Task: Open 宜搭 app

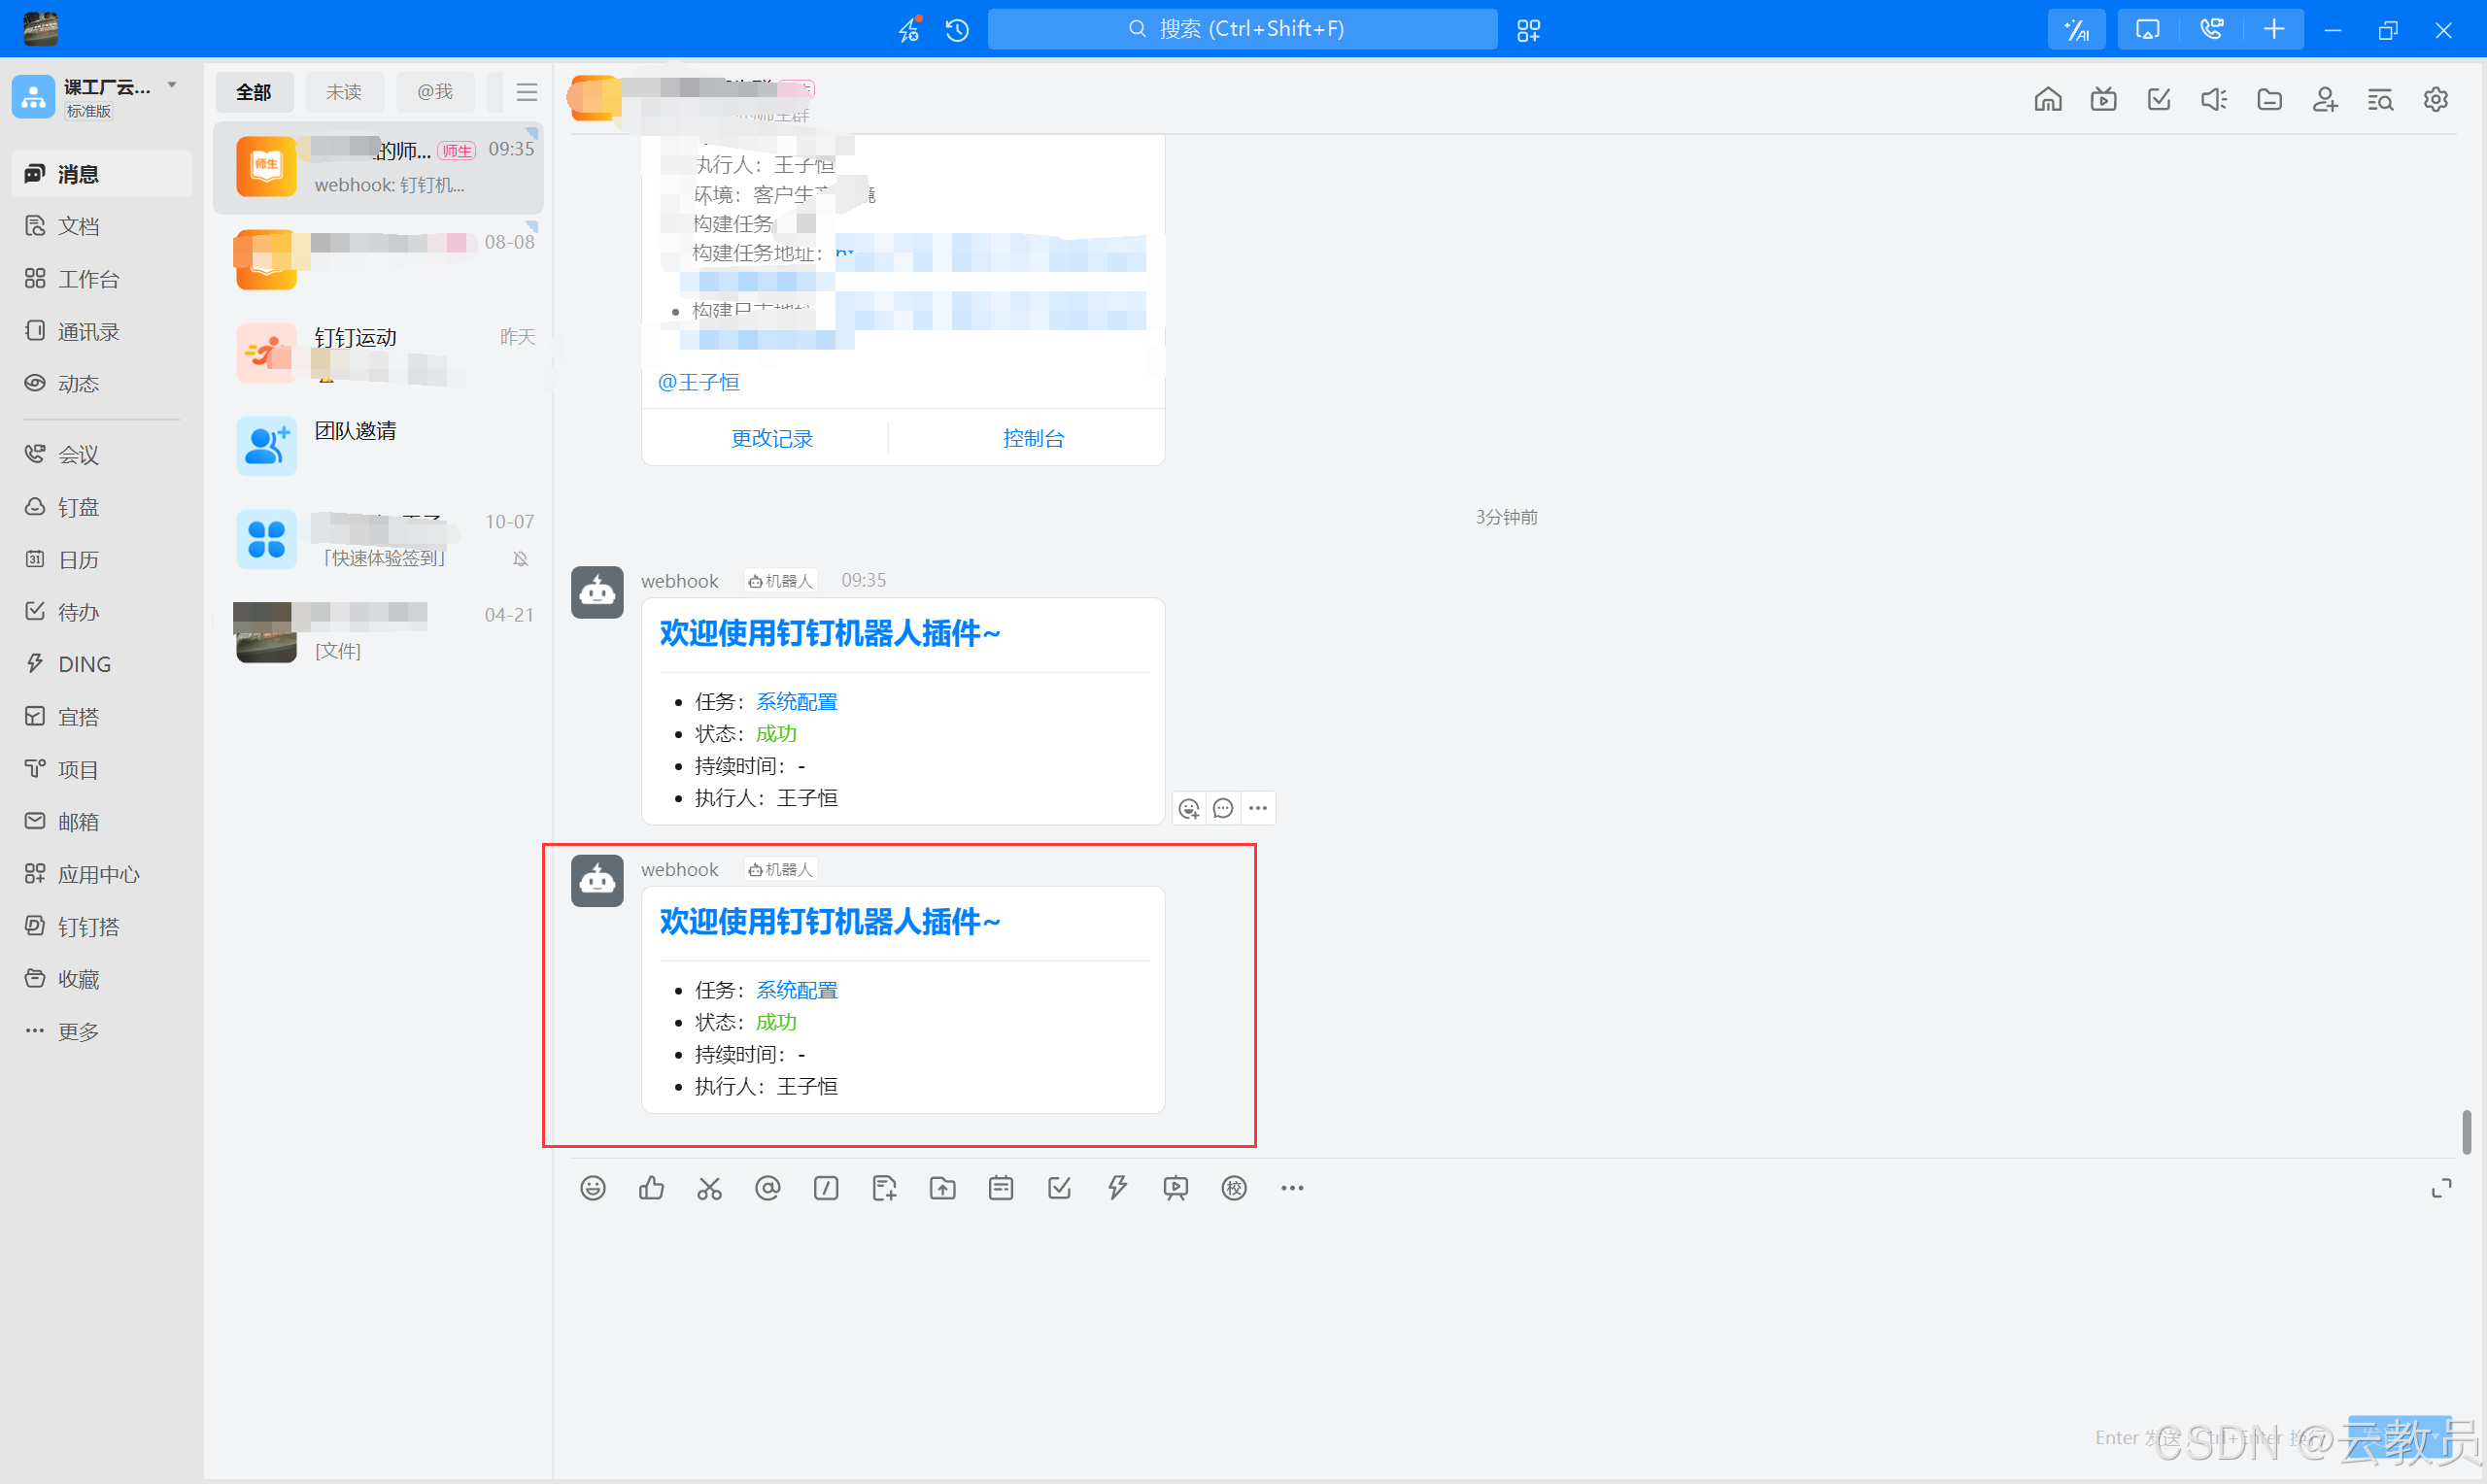Action: click(x=100, y=717)
